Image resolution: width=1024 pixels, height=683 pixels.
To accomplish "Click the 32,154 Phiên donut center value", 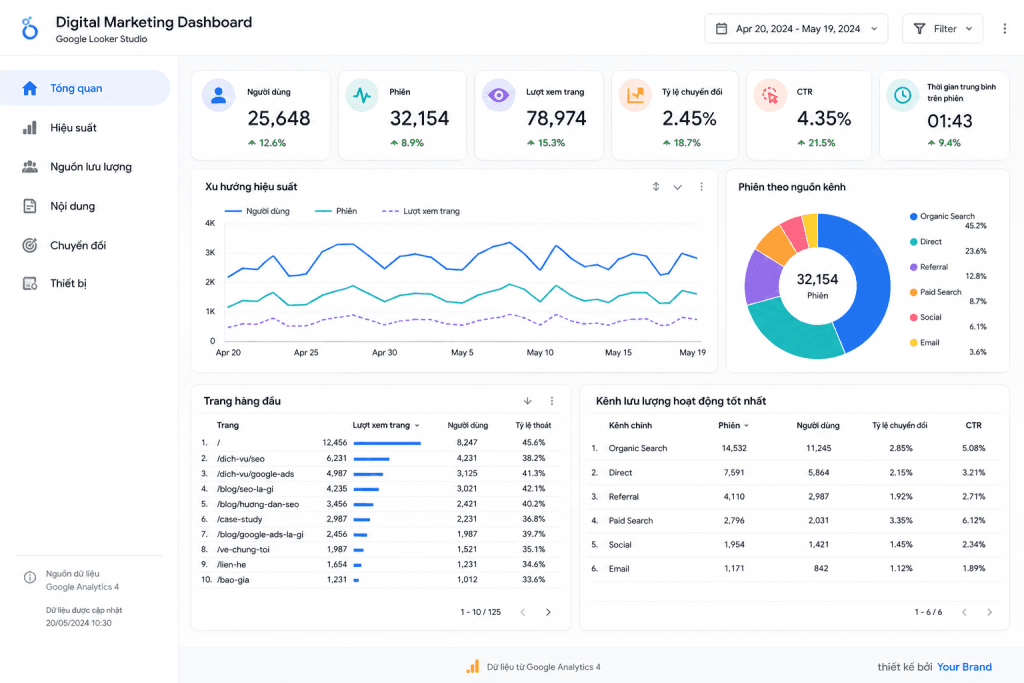I will [817, 279].
